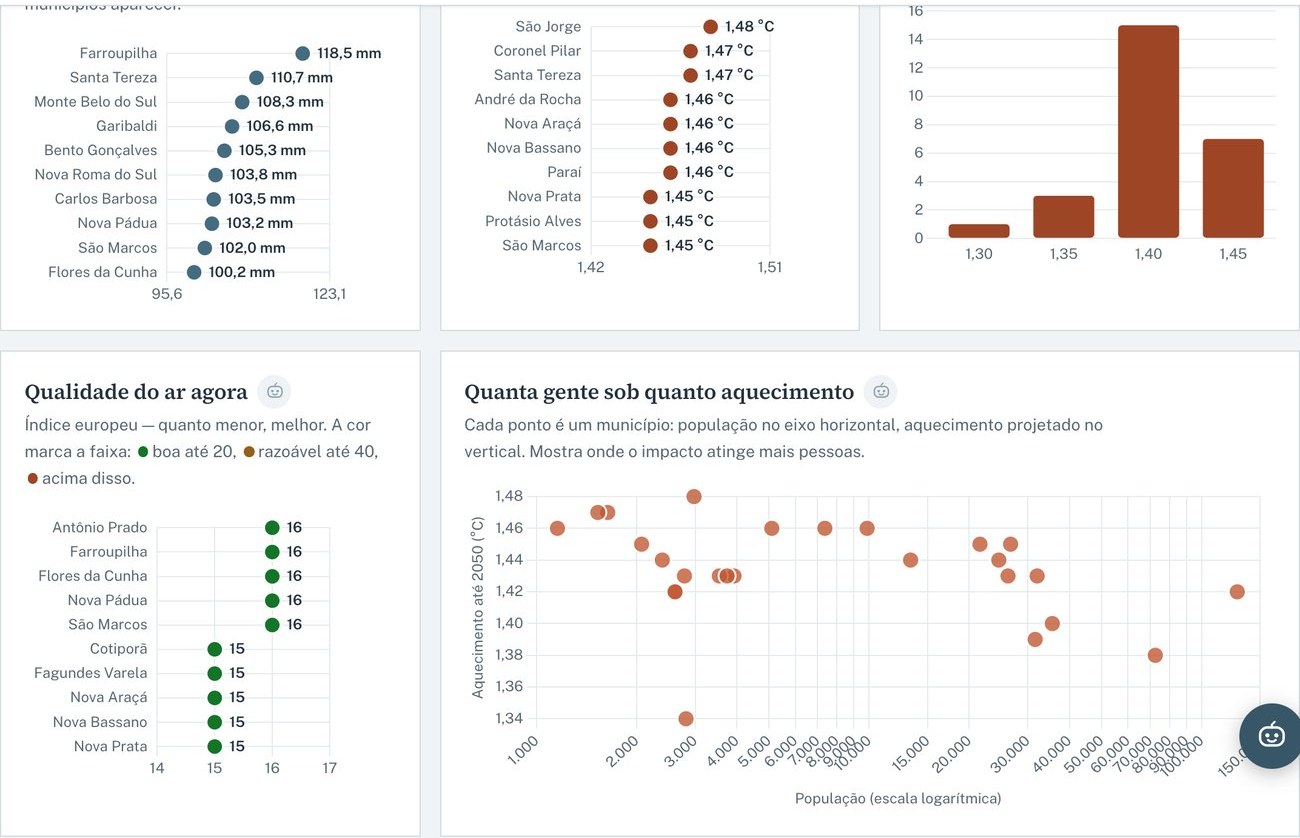
Task: Click the 'Qualidade do ar agora' heading
Action: (136, 391)
